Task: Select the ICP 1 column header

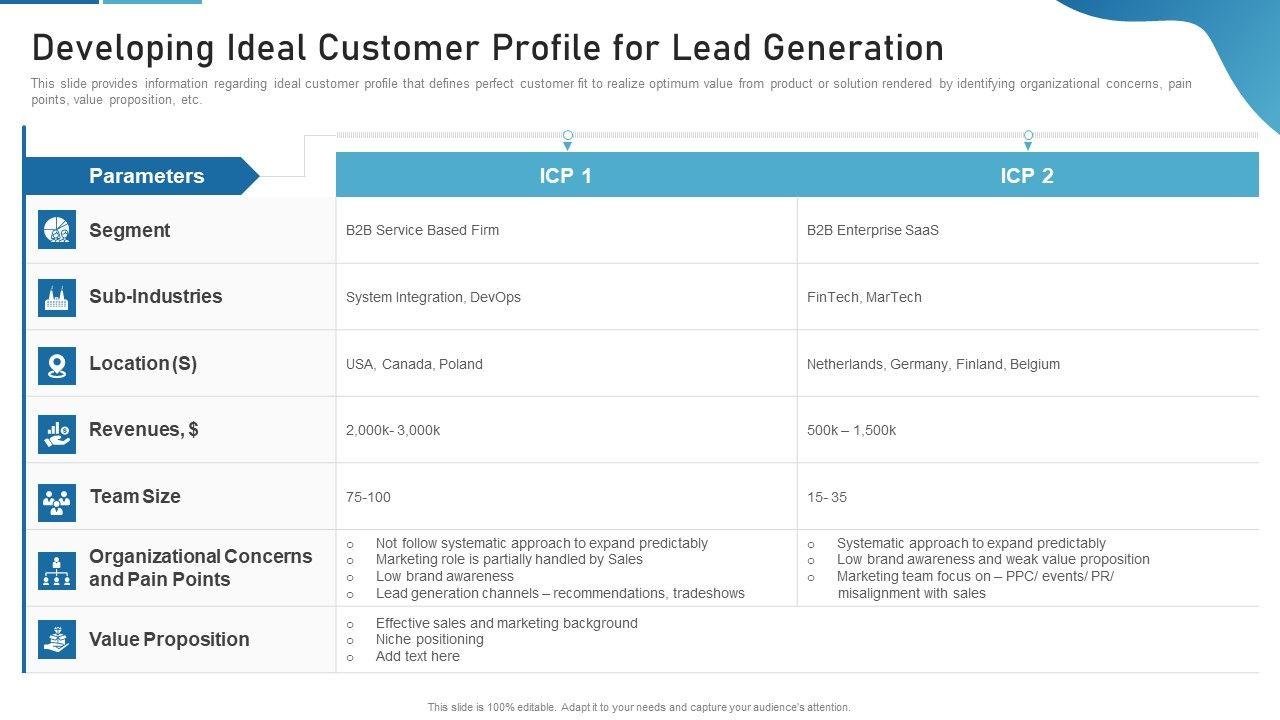Action: (x=566, y=176)
